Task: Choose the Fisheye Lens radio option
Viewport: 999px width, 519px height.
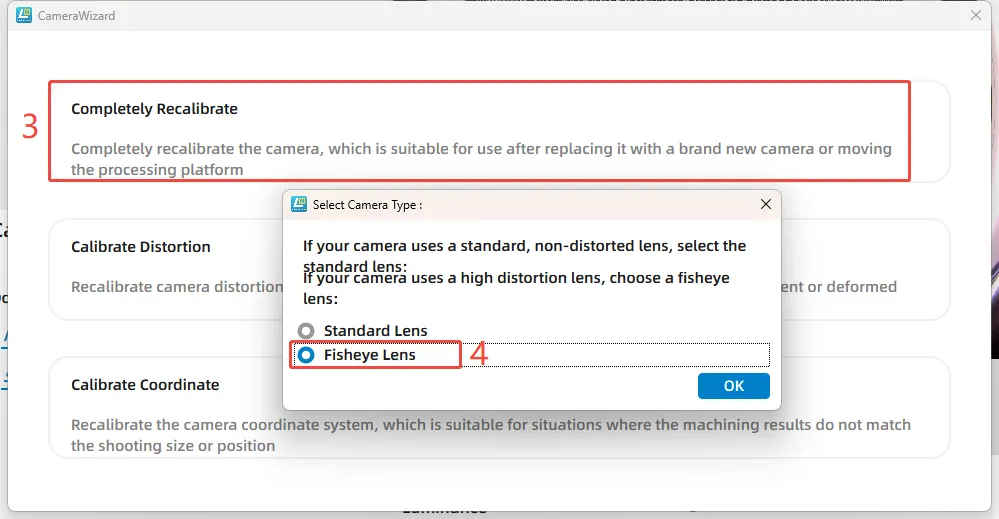Action: click(306, 355)
